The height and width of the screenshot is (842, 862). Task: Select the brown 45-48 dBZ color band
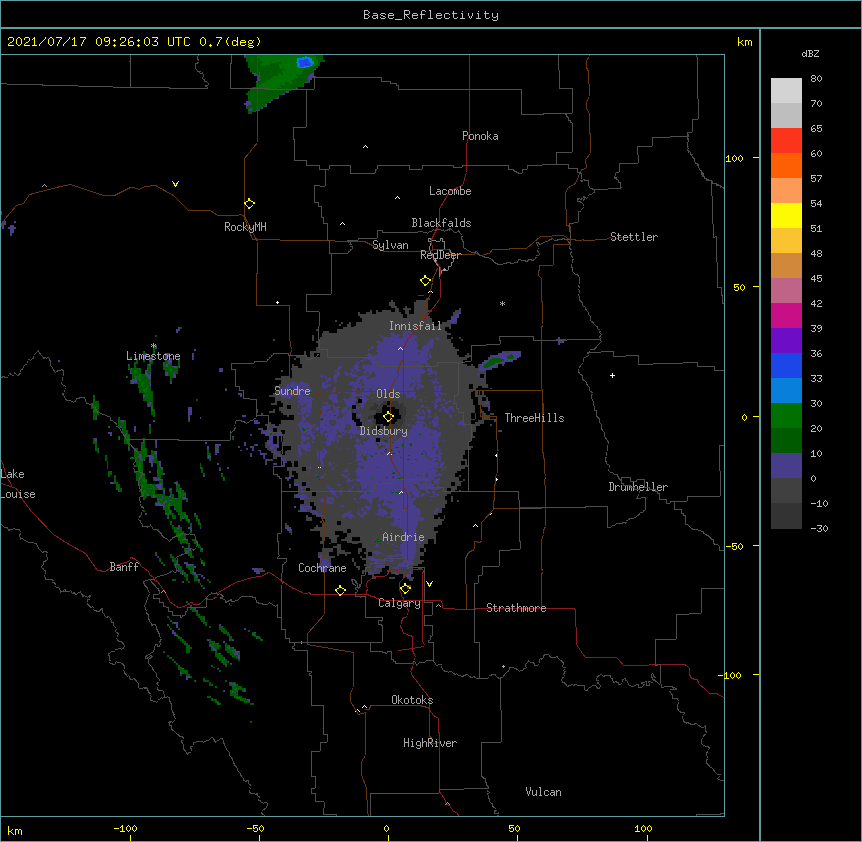click(786, 265)
